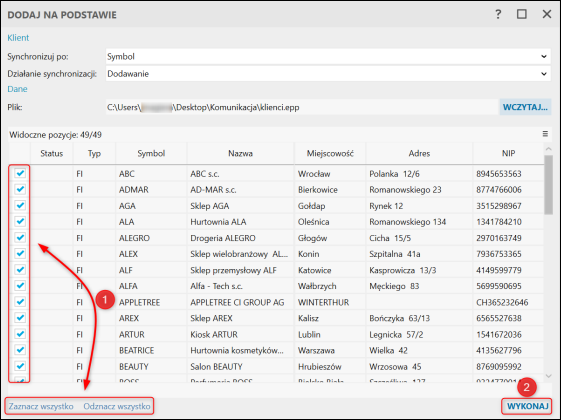This screenshot has width=561, height=420.
Task: Click the WCZYTAJ... button
Action: (525, 107)
